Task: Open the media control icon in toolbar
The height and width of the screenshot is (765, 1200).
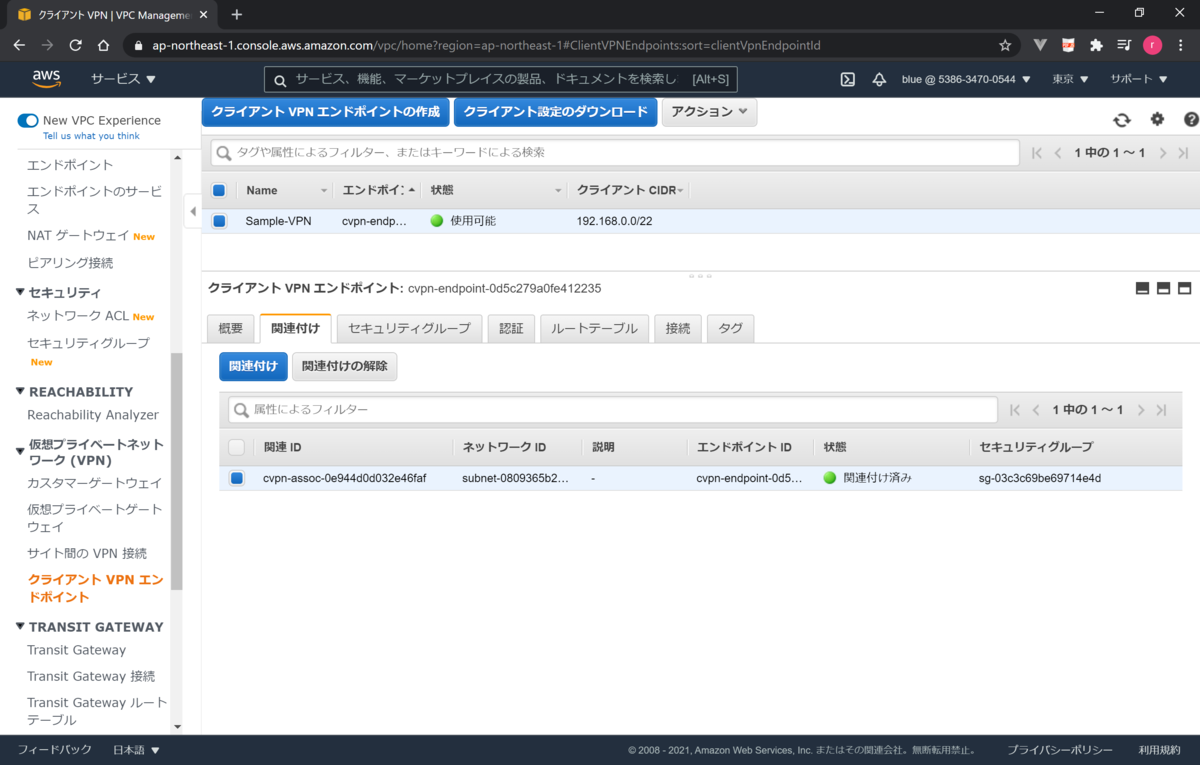Action: pos(1124,45)
